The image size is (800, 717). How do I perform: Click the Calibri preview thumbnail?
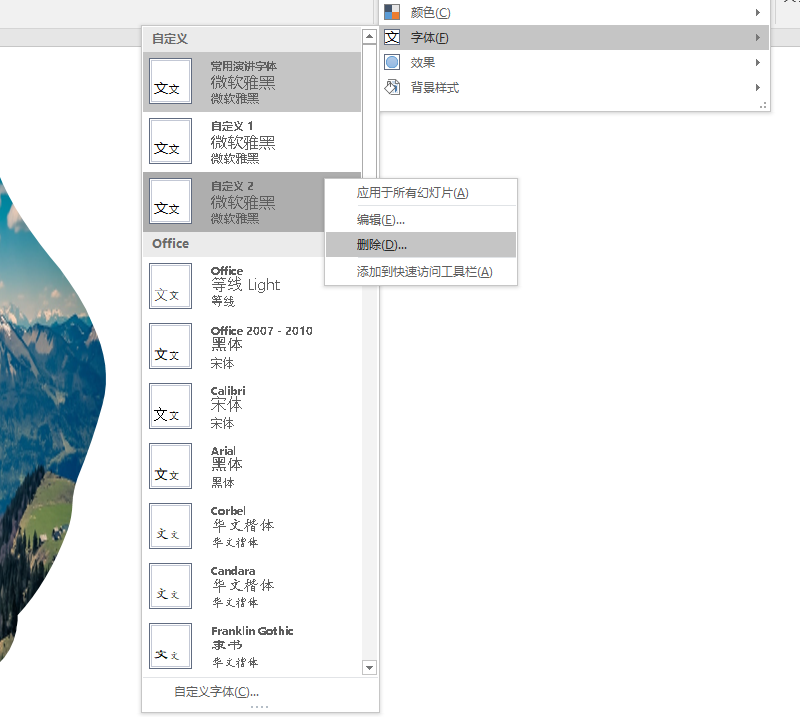(x=170, y=406)
